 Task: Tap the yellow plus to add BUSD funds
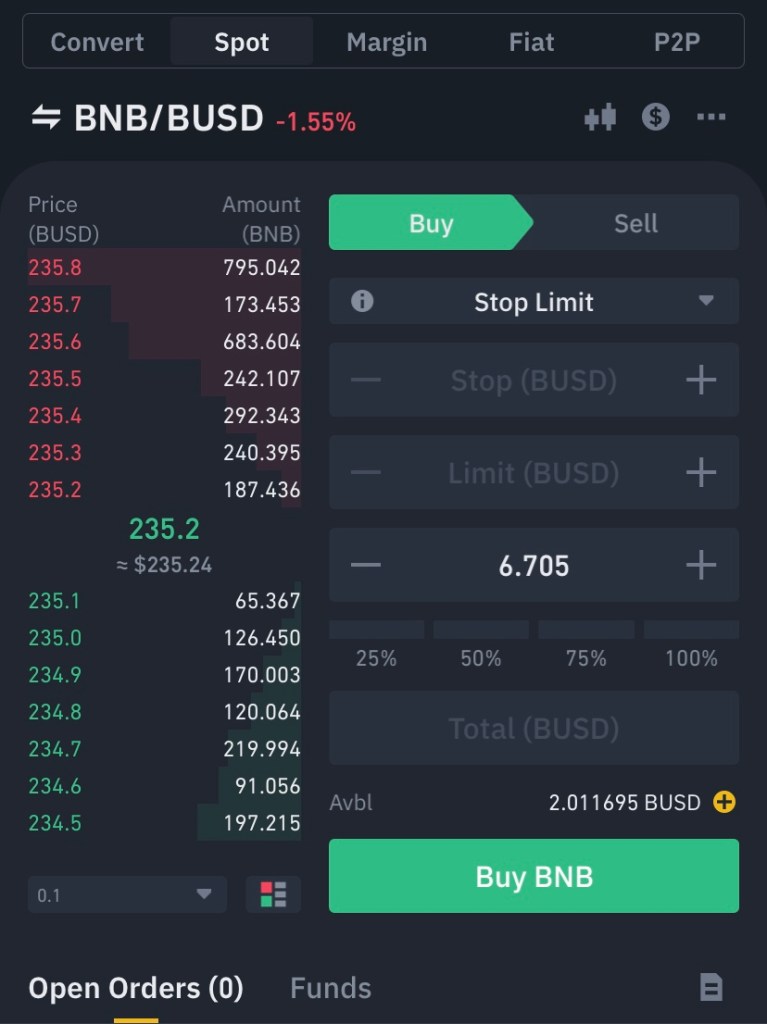click(724, 802)
